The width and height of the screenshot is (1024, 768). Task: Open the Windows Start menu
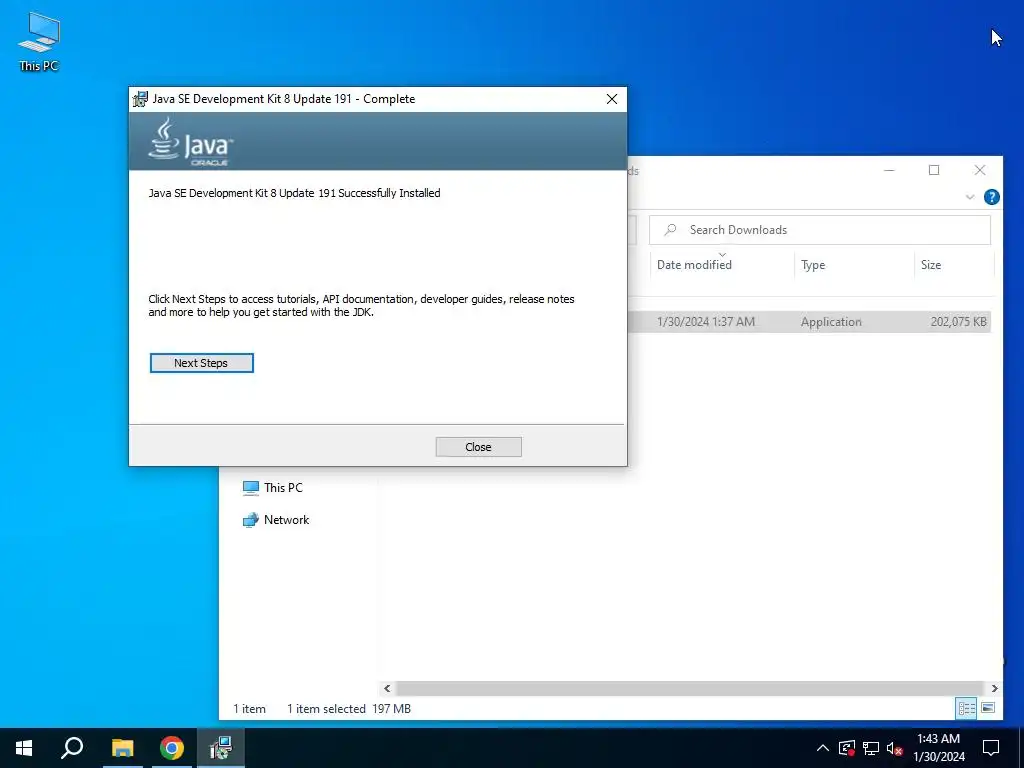[24, 748]
